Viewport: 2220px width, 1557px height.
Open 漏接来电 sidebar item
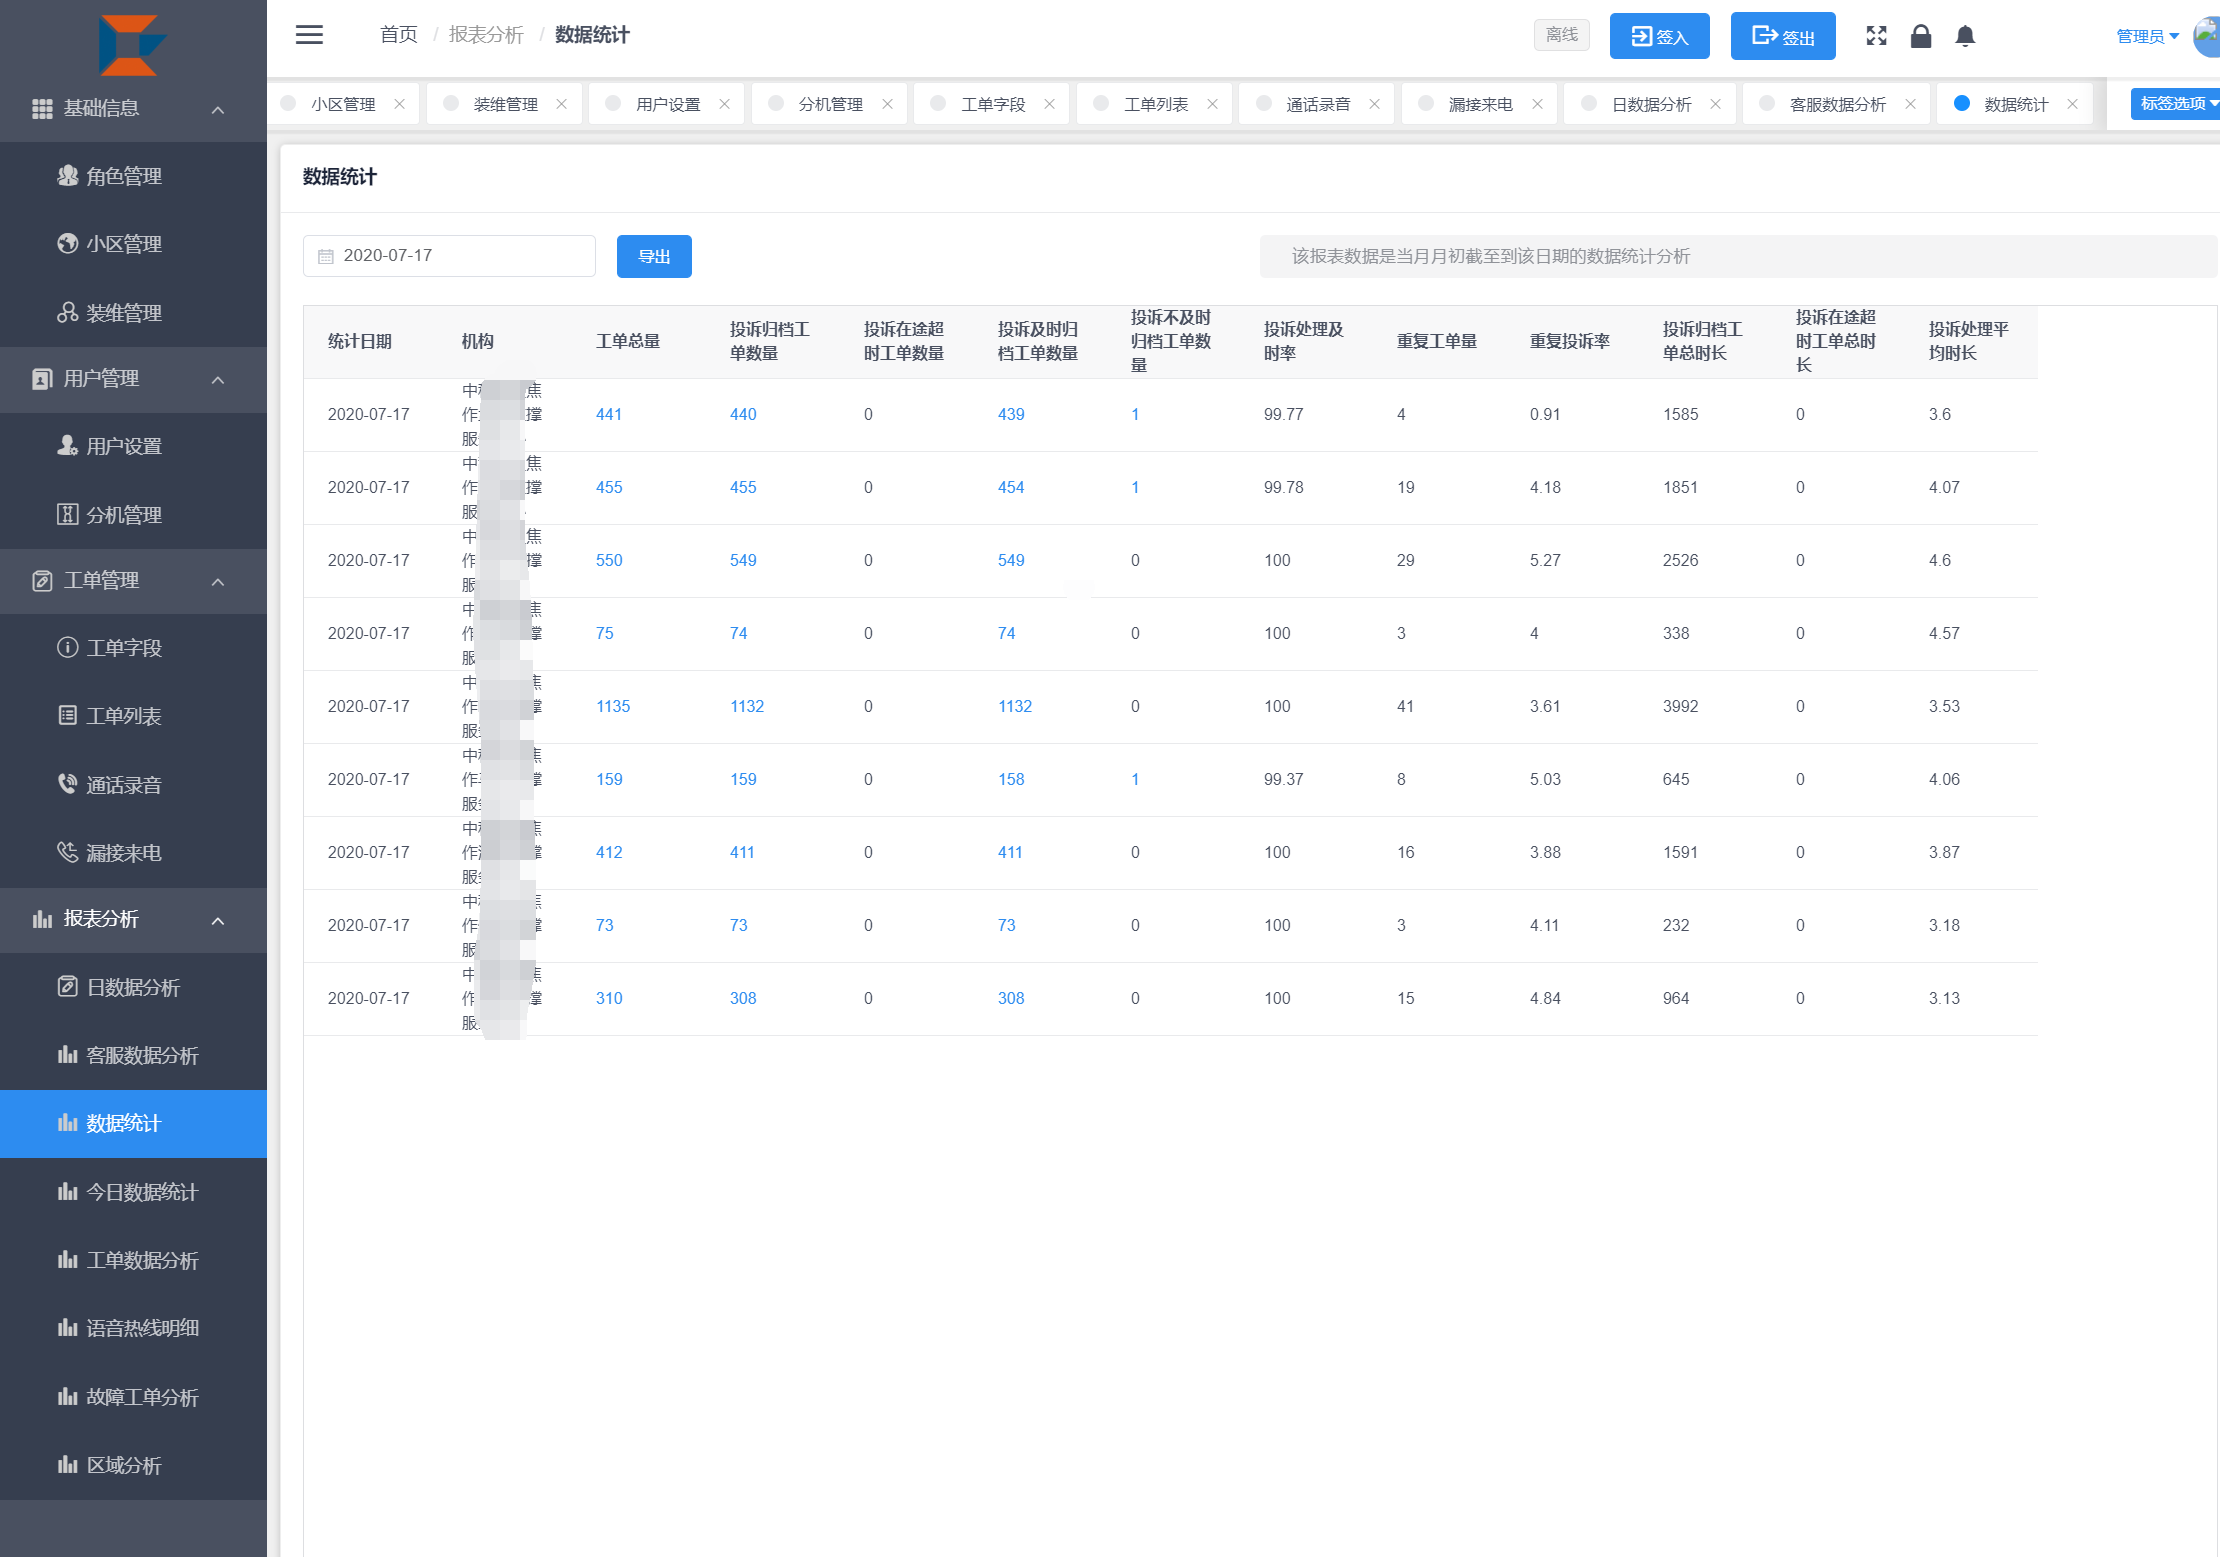tap(124, 853)
